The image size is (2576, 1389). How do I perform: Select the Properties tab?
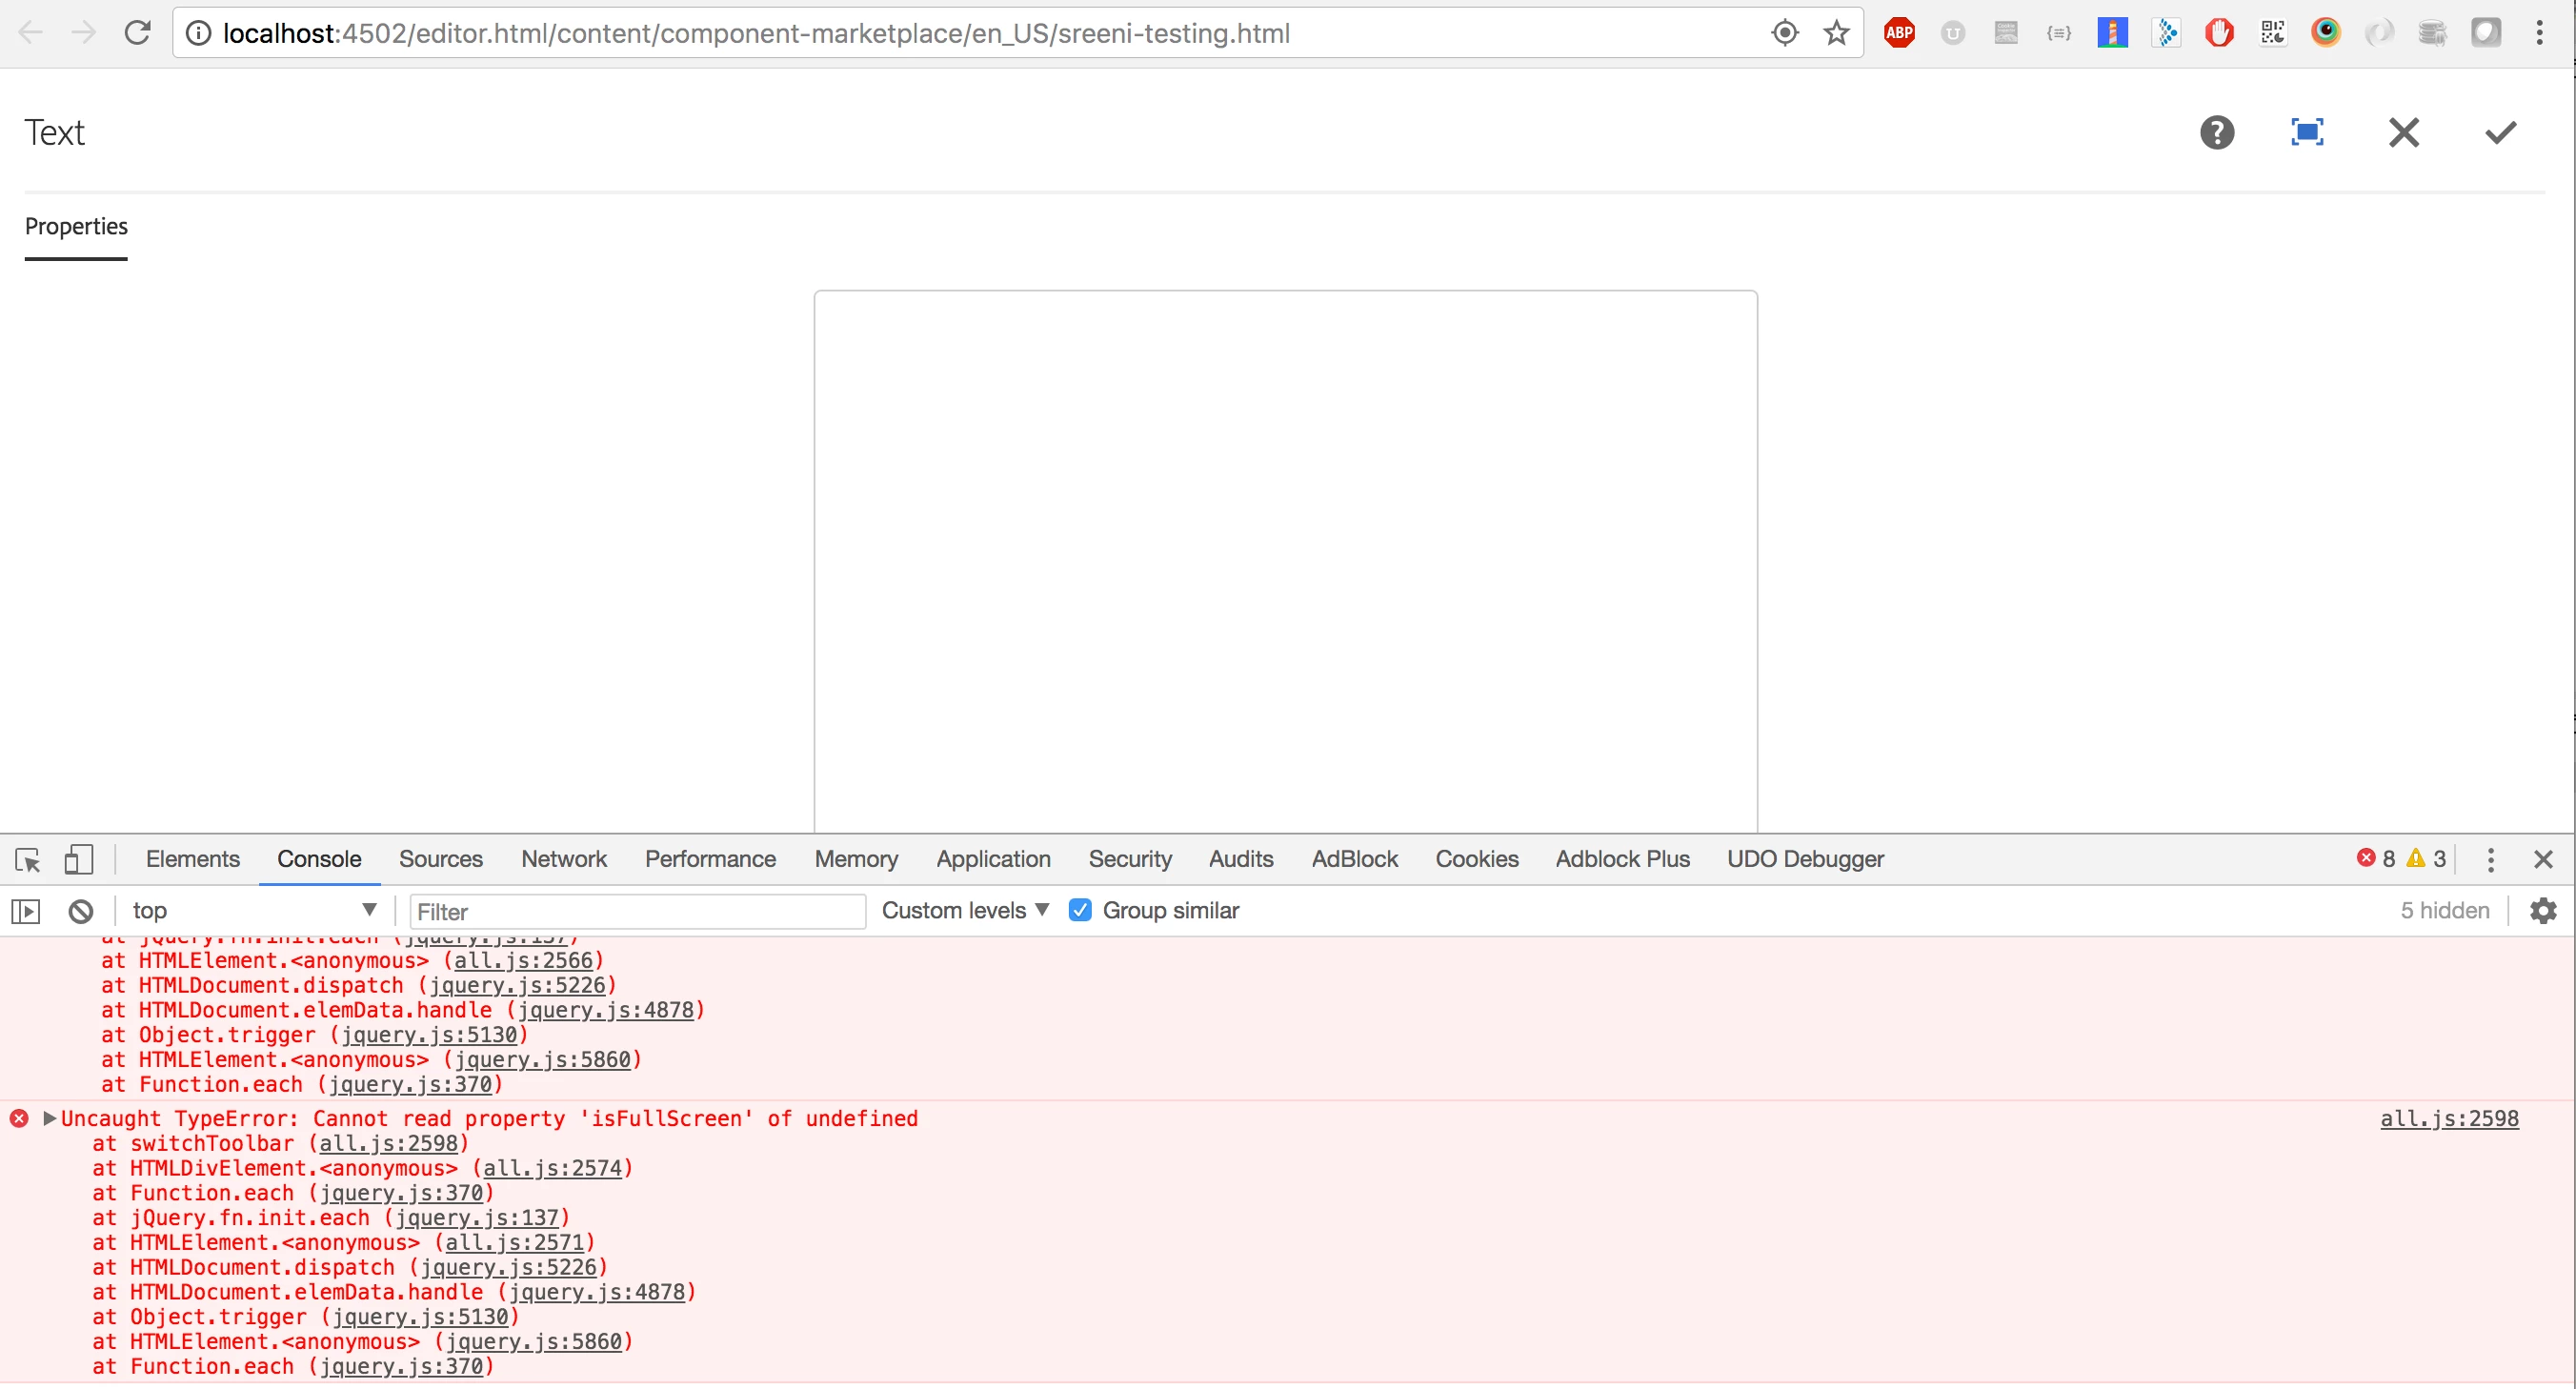(76, 226)
